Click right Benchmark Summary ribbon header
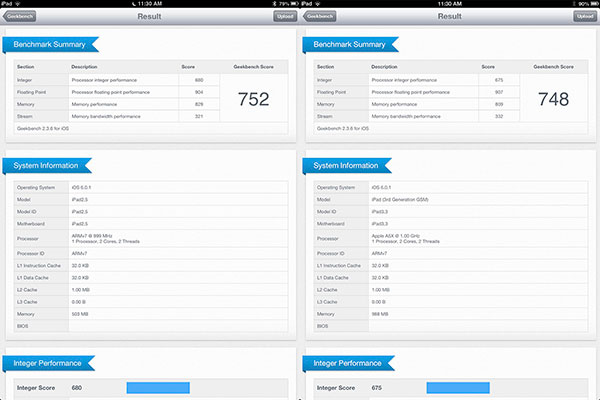Viewport: 600px width, 400px height. [351, 44]
